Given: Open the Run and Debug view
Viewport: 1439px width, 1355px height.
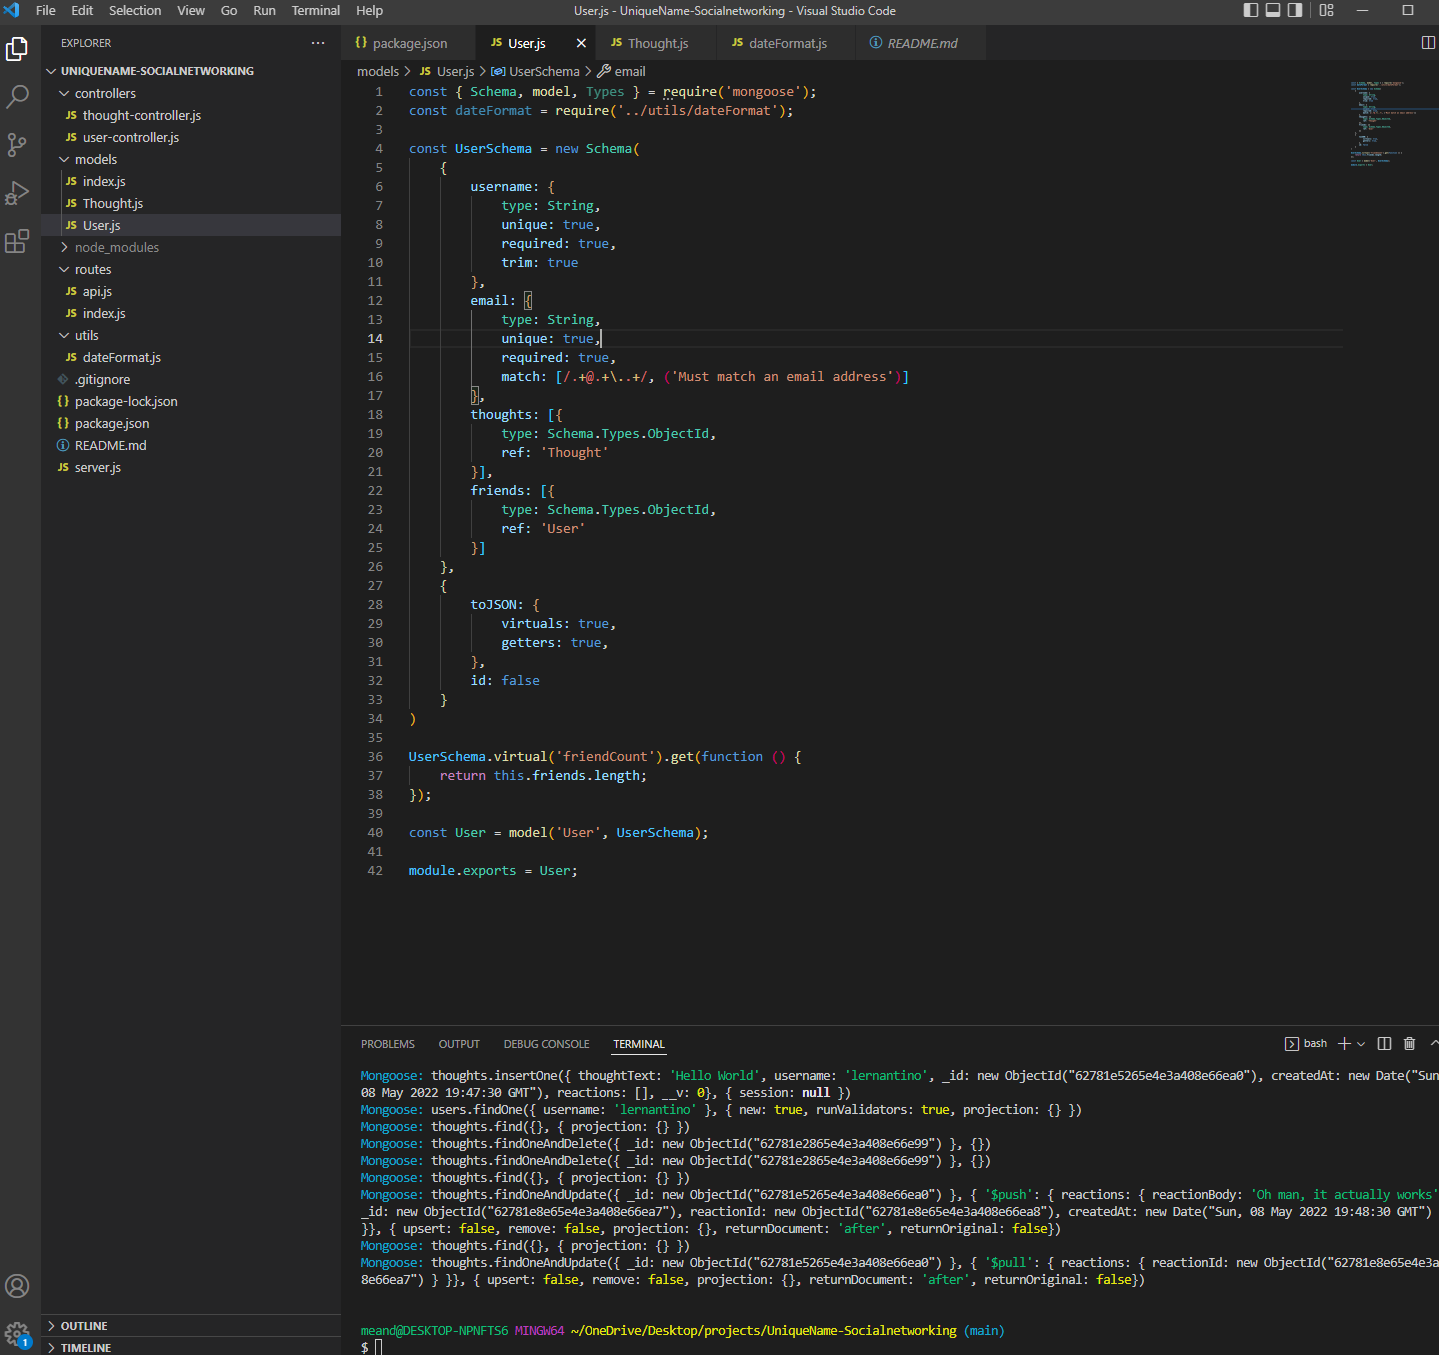Looking at the screenshot, I should [17, 192].
